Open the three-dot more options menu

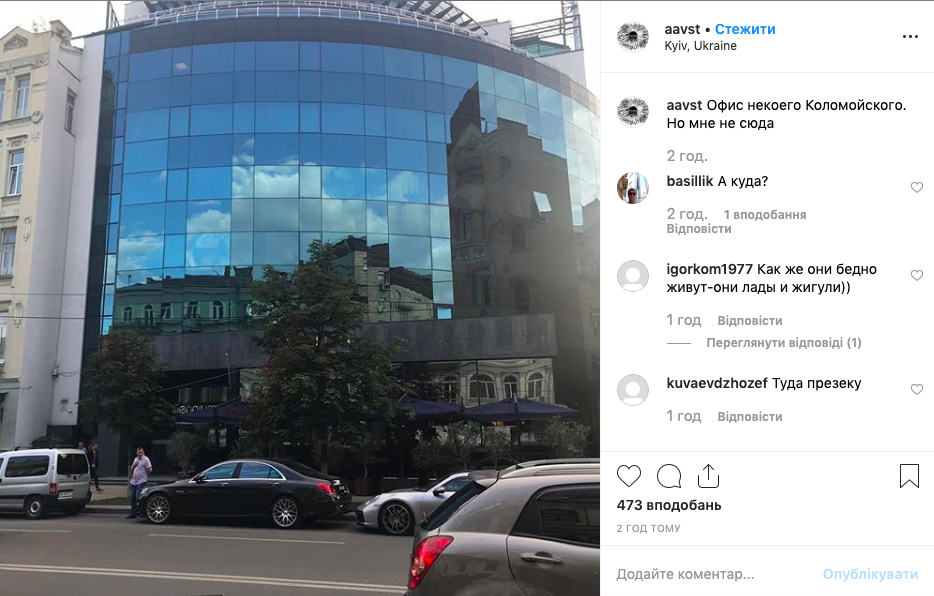click(x=910, y=37)
